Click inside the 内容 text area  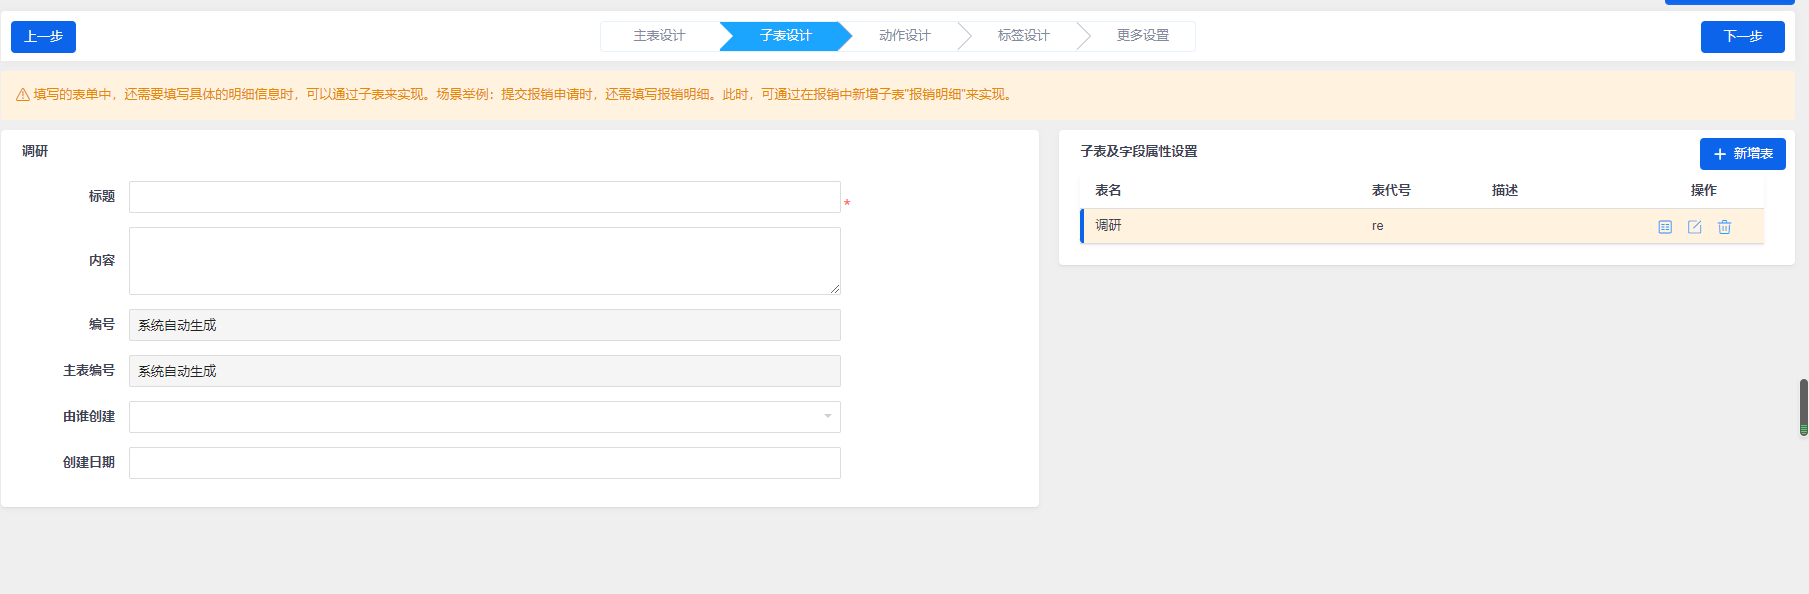point(484,261)
